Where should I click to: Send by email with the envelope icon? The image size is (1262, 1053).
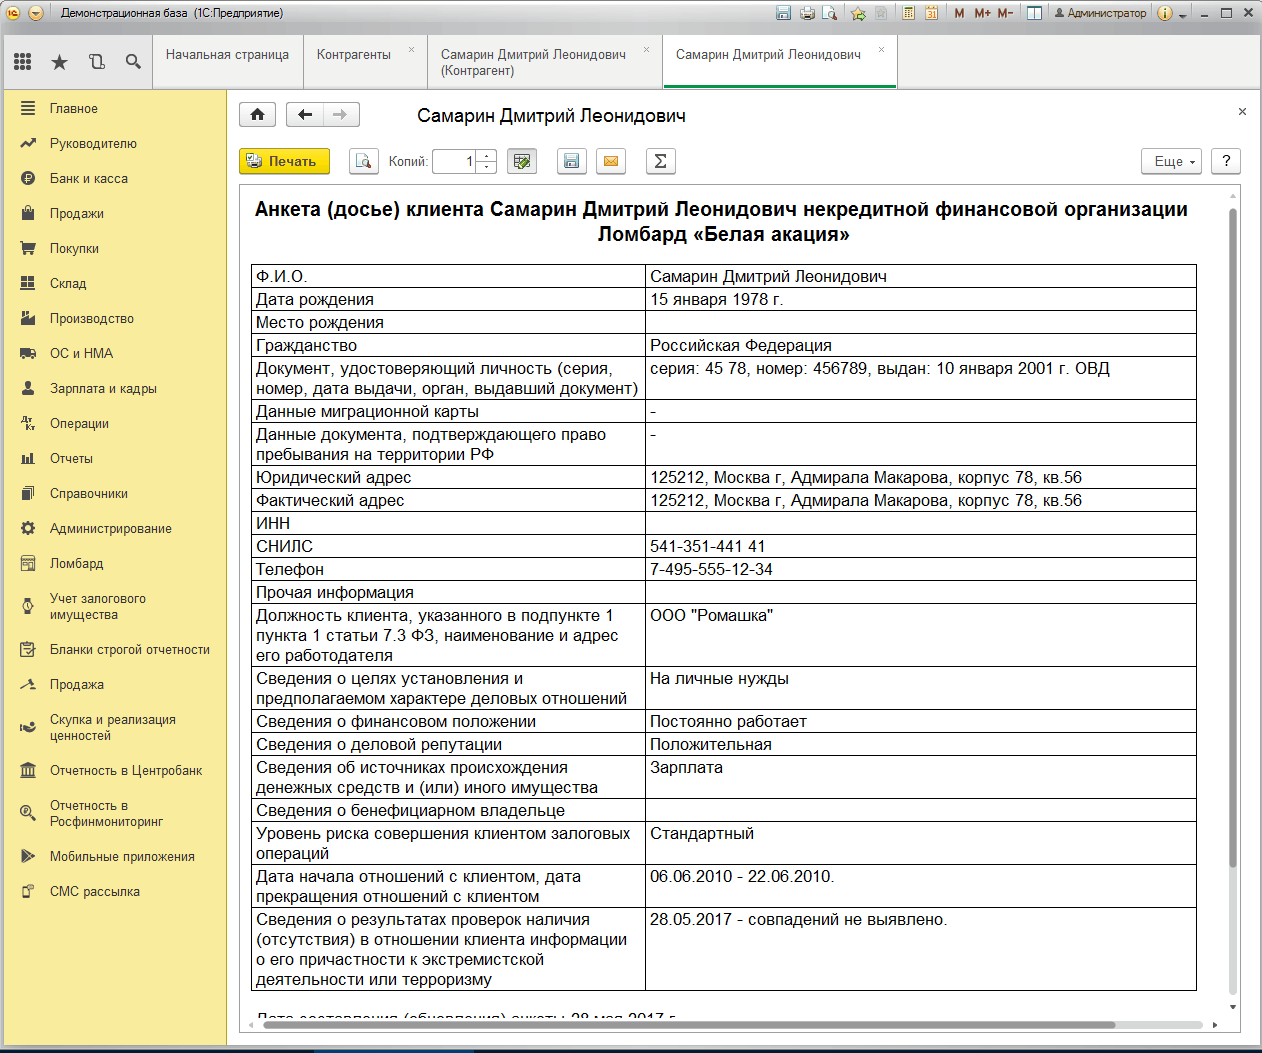(x=611, y=161)
